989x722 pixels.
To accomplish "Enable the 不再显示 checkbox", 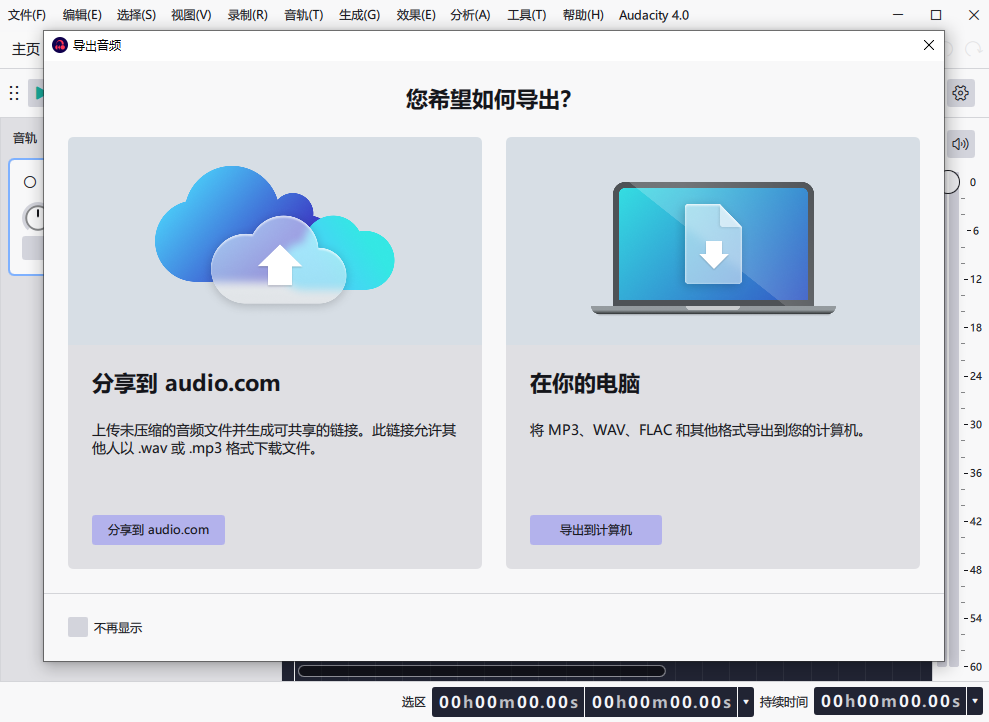I will (78, 627).
